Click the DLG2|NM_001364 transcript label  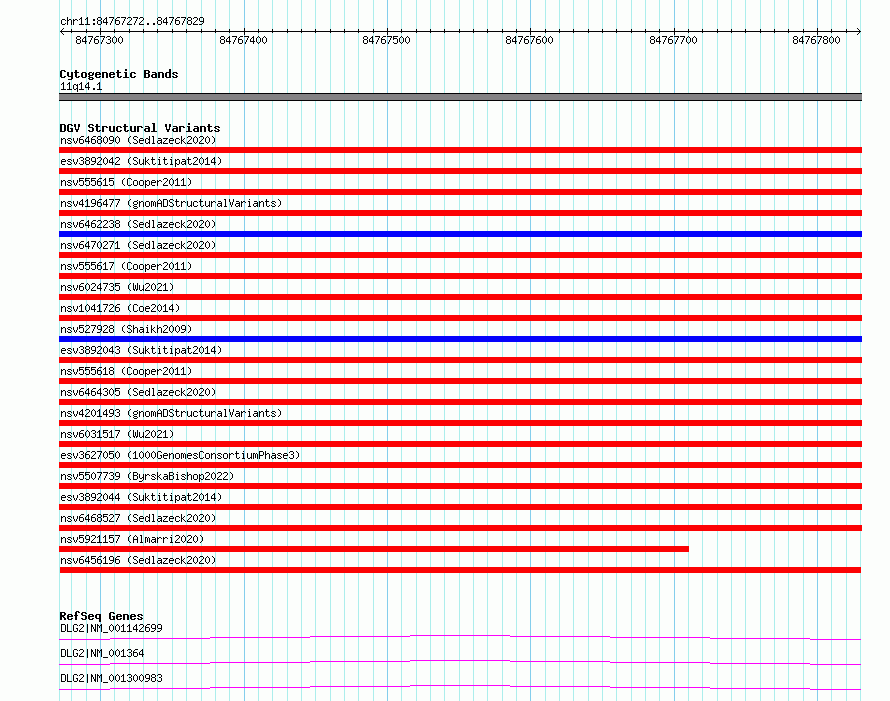pyautogui.click(x=102, y=653)
